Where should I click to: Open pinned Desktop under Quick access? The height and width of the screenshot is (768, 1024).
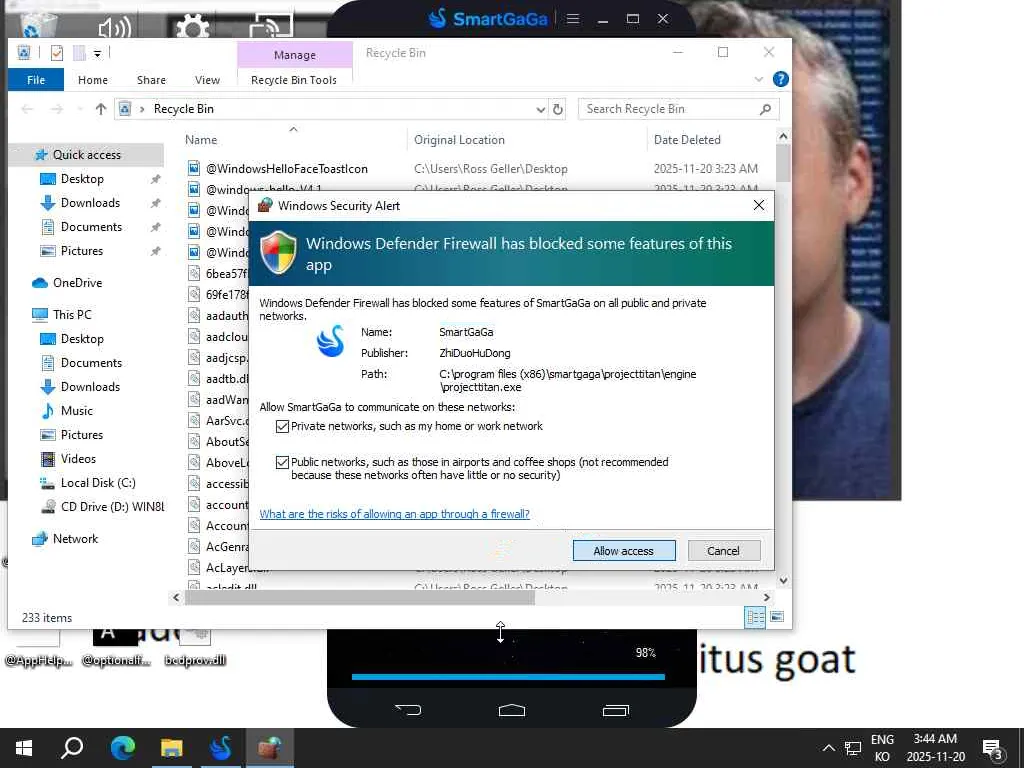click(x=82, y=179)
